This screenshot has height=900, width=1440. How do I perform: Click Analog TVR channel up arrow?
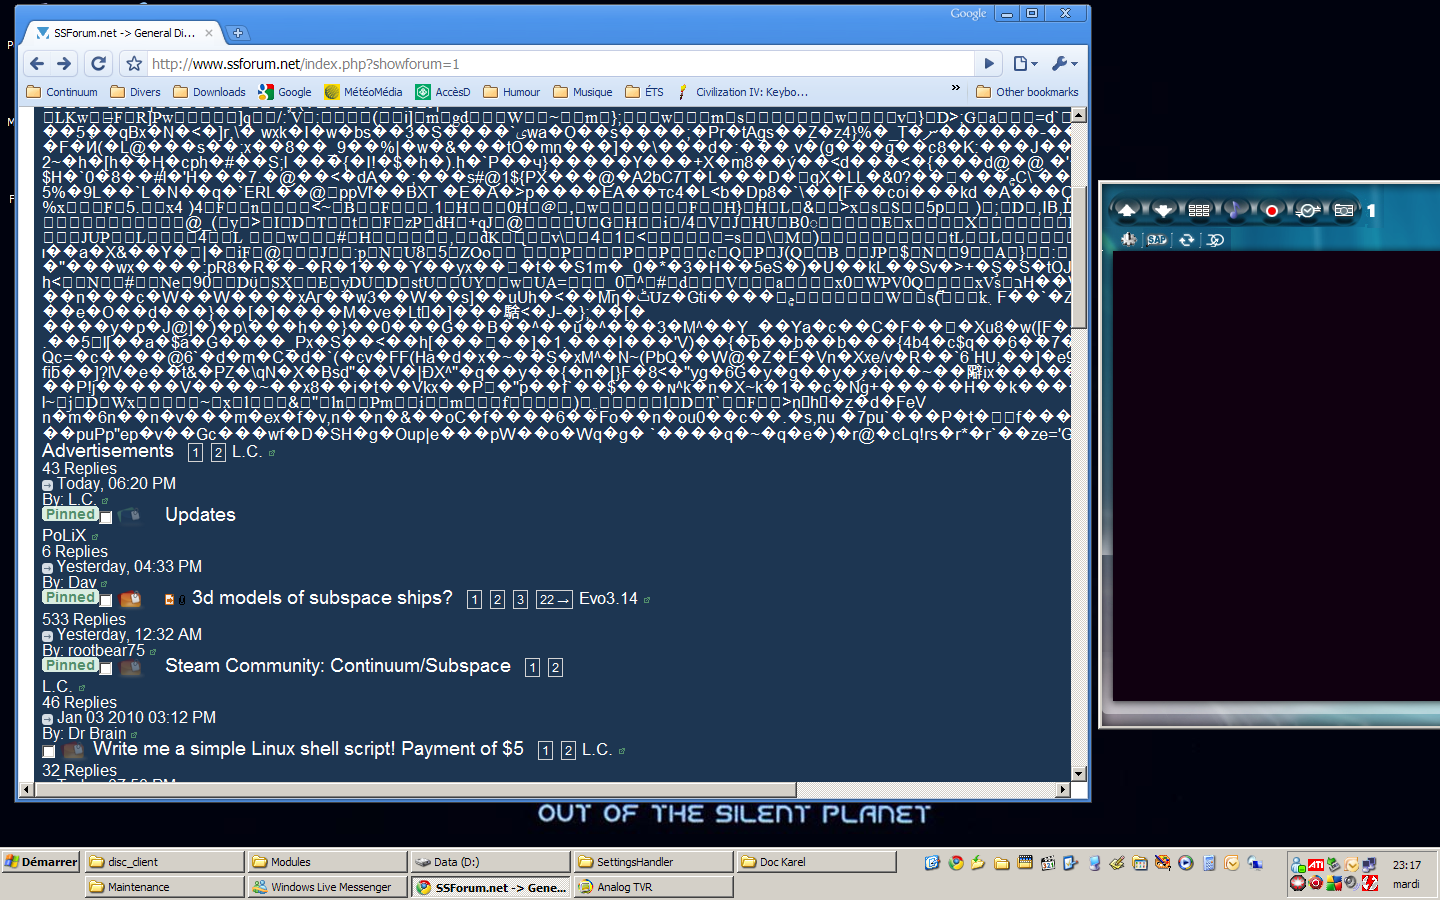pos(1126,210)
